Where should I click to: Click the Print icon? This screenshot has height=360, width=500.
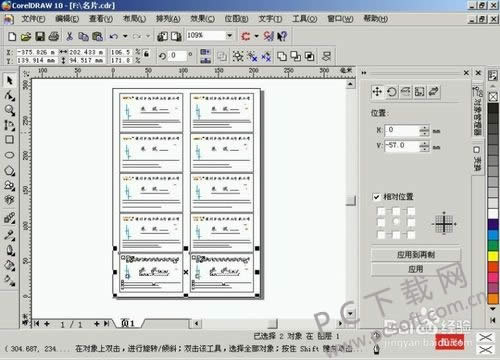tap(54, 36)
